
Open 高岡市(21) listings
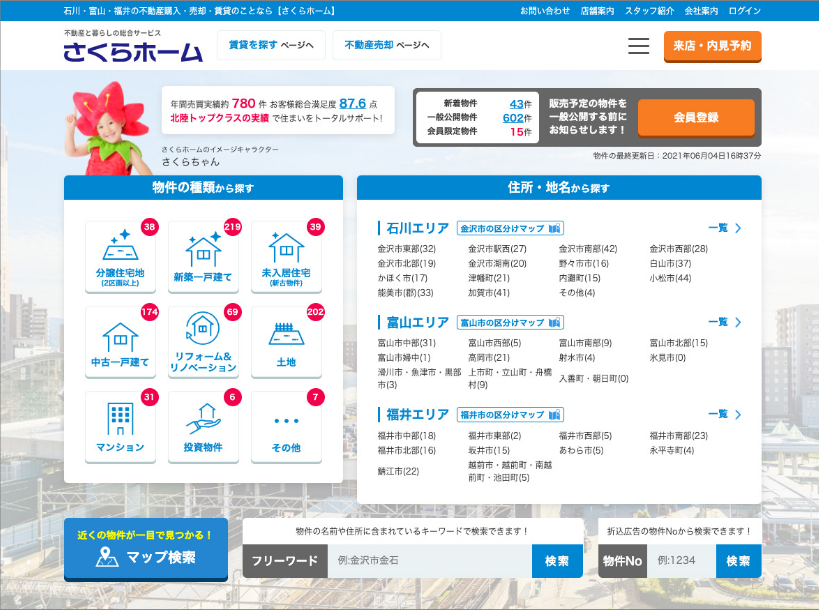(x=489, y=358)
